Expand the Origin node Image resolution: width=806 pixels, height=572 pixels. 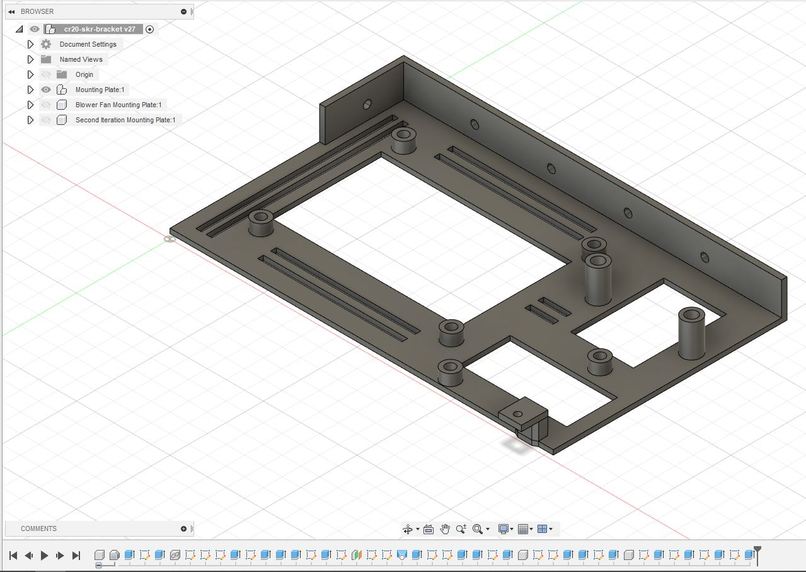(x=30, y=75)
